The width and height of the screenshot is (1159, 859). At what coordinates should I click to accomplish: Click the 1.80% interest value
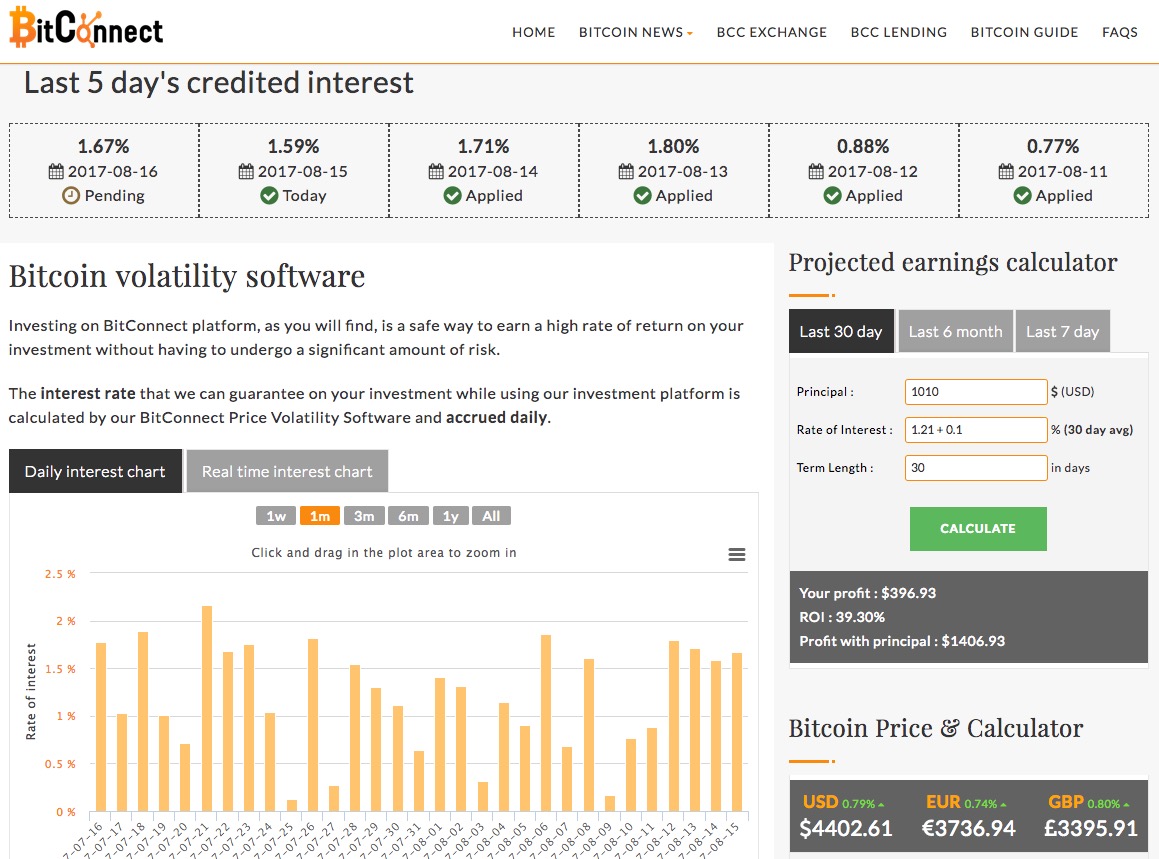[x=673, y=146]
